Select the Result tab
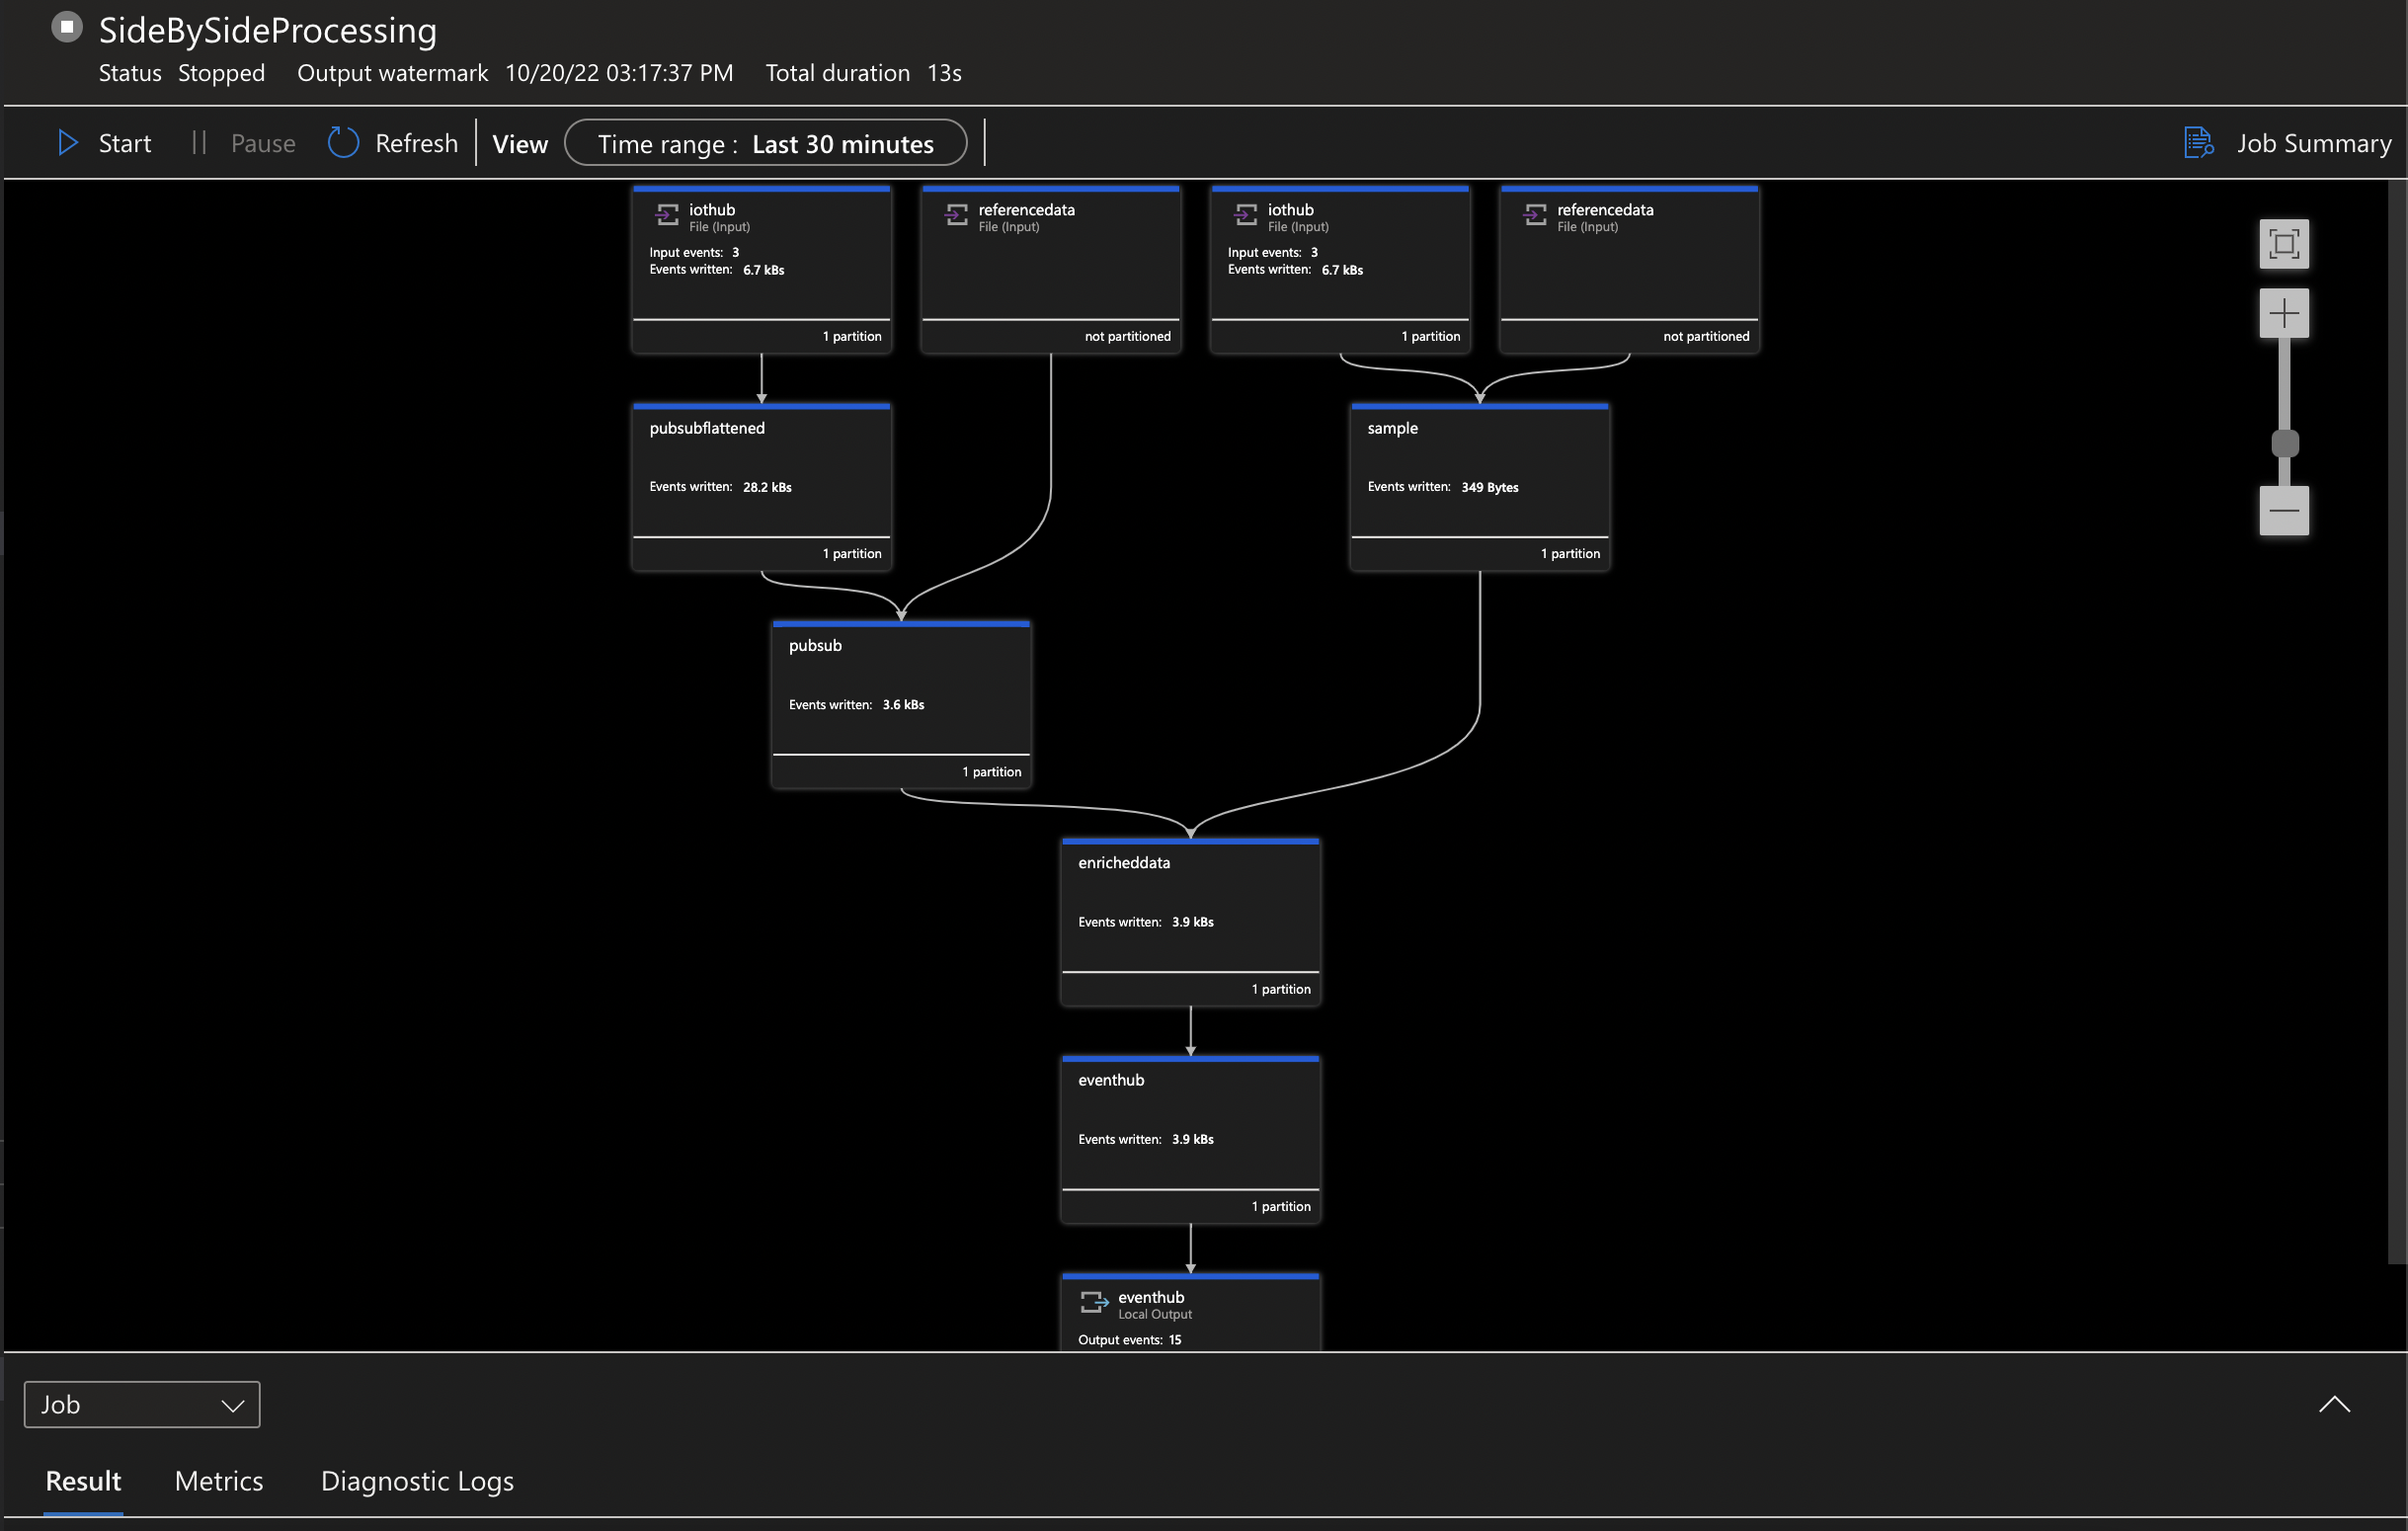The image size is (2408, 1531). click(x=83, y=1481)
